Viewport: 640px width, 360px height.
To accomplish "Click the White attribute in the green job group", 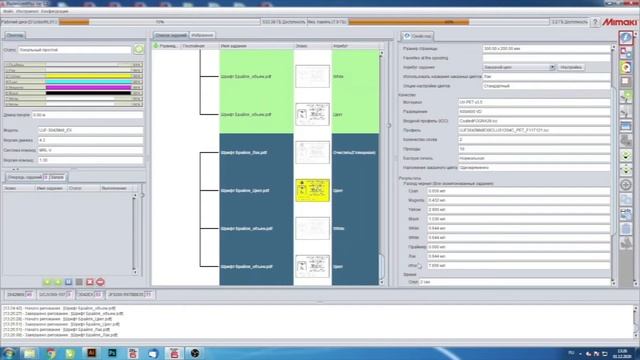I will [x=338, y=76].
